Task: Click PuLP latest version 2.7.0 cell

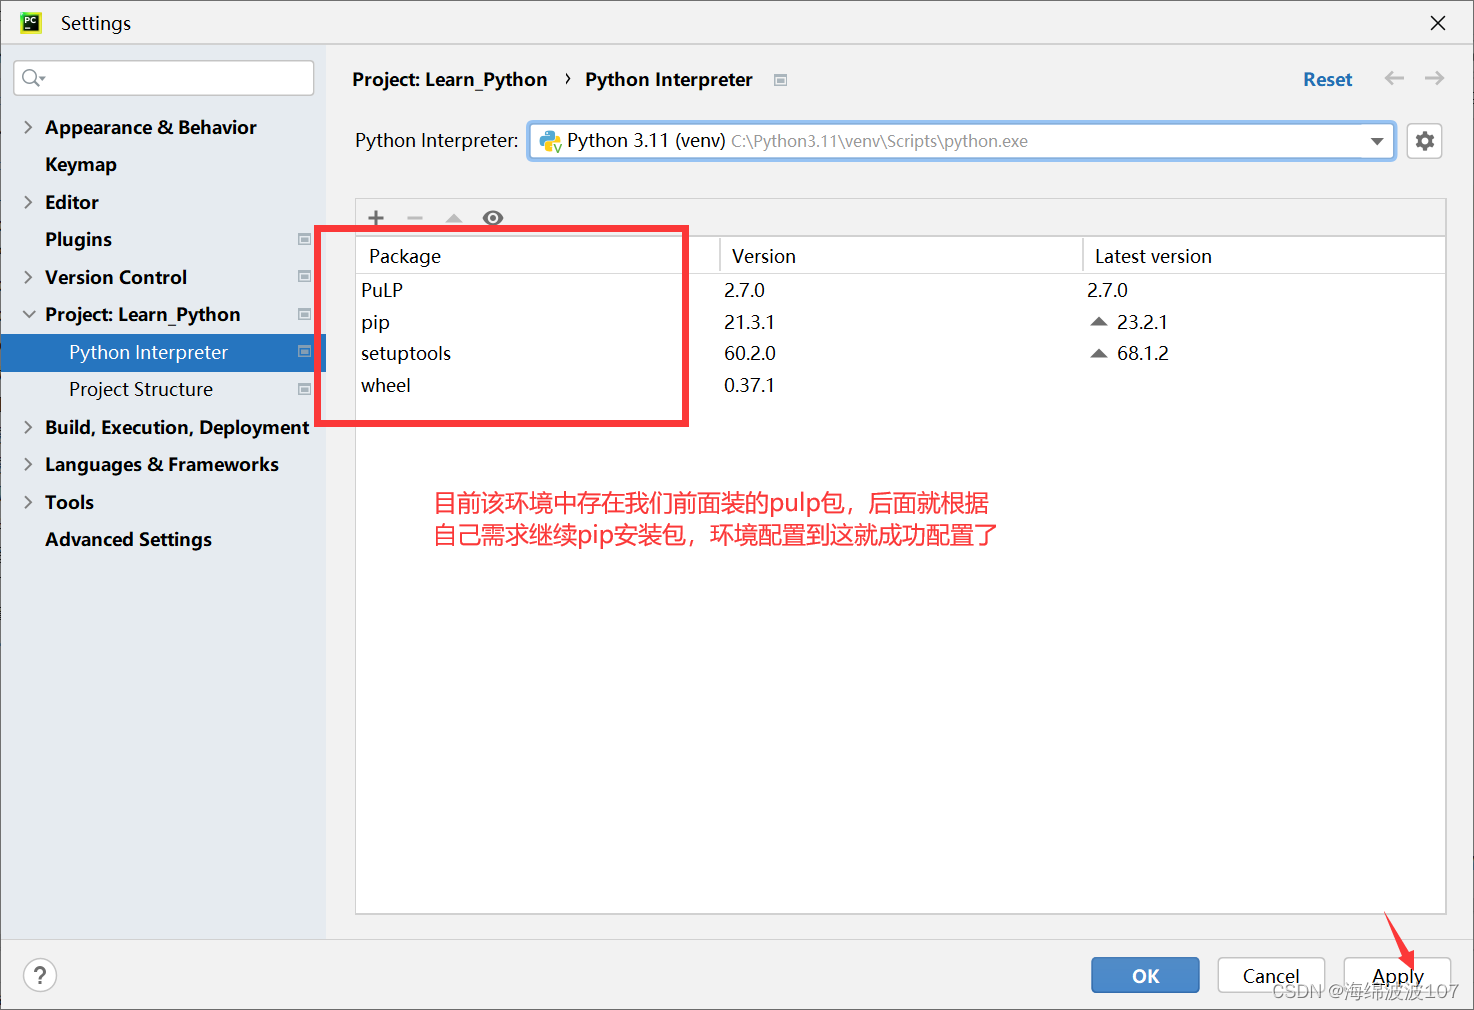Action: (x=1107, y=290)
